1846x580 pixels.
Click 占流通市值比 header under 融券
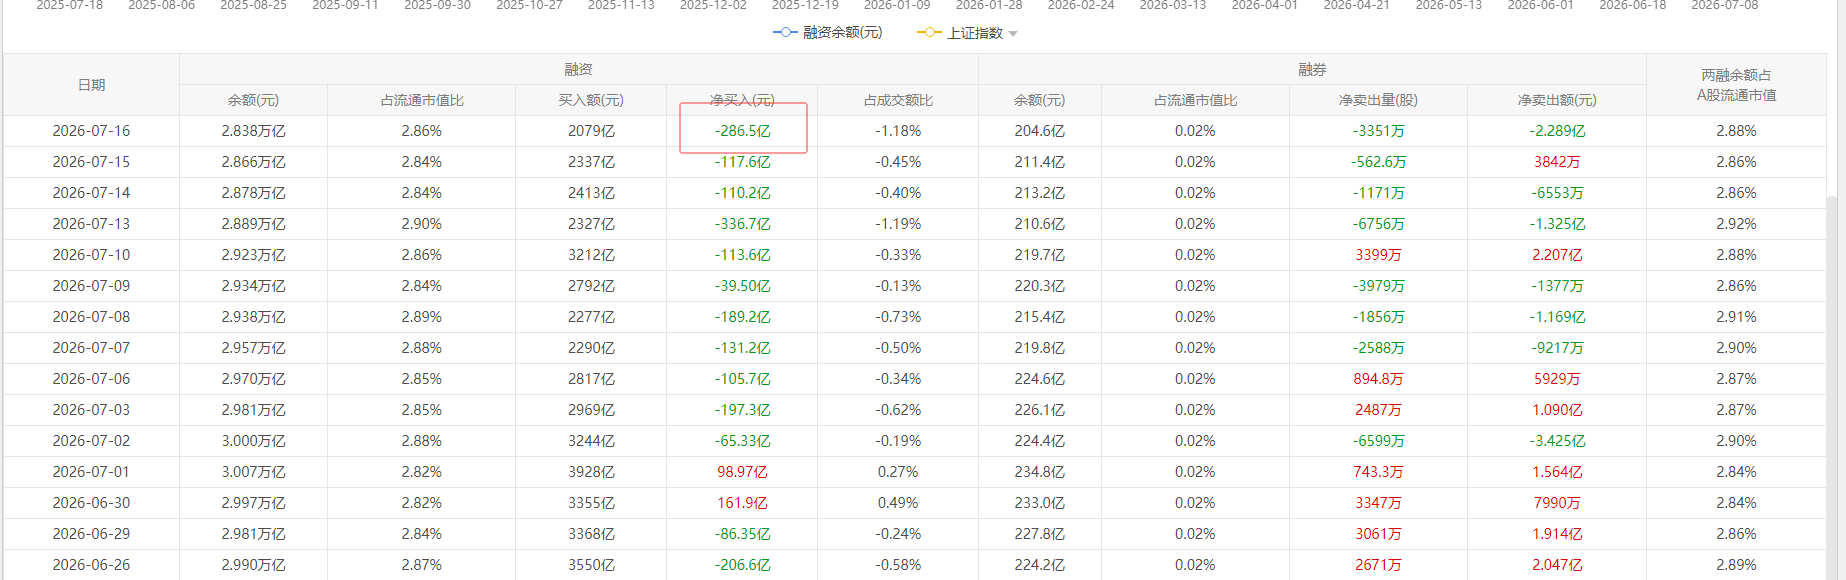[x=1195, y=100]
